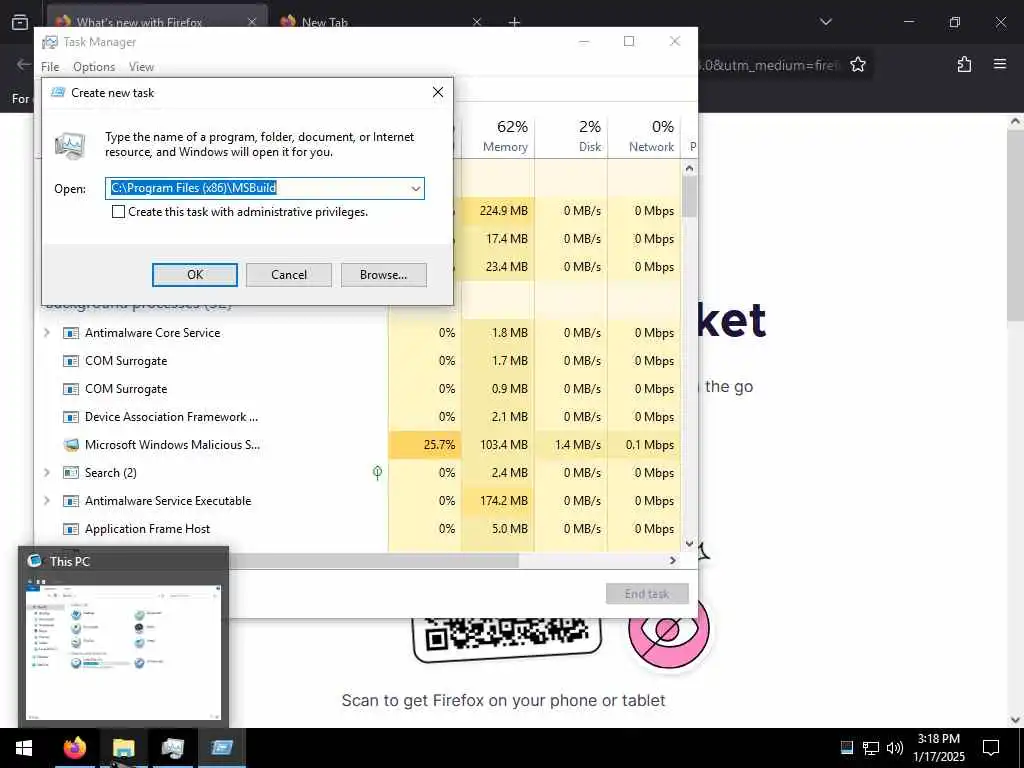Switch to the 'What's new with Firefox' tab
This screenshot has width=1024, height=768.
(139, 22)
